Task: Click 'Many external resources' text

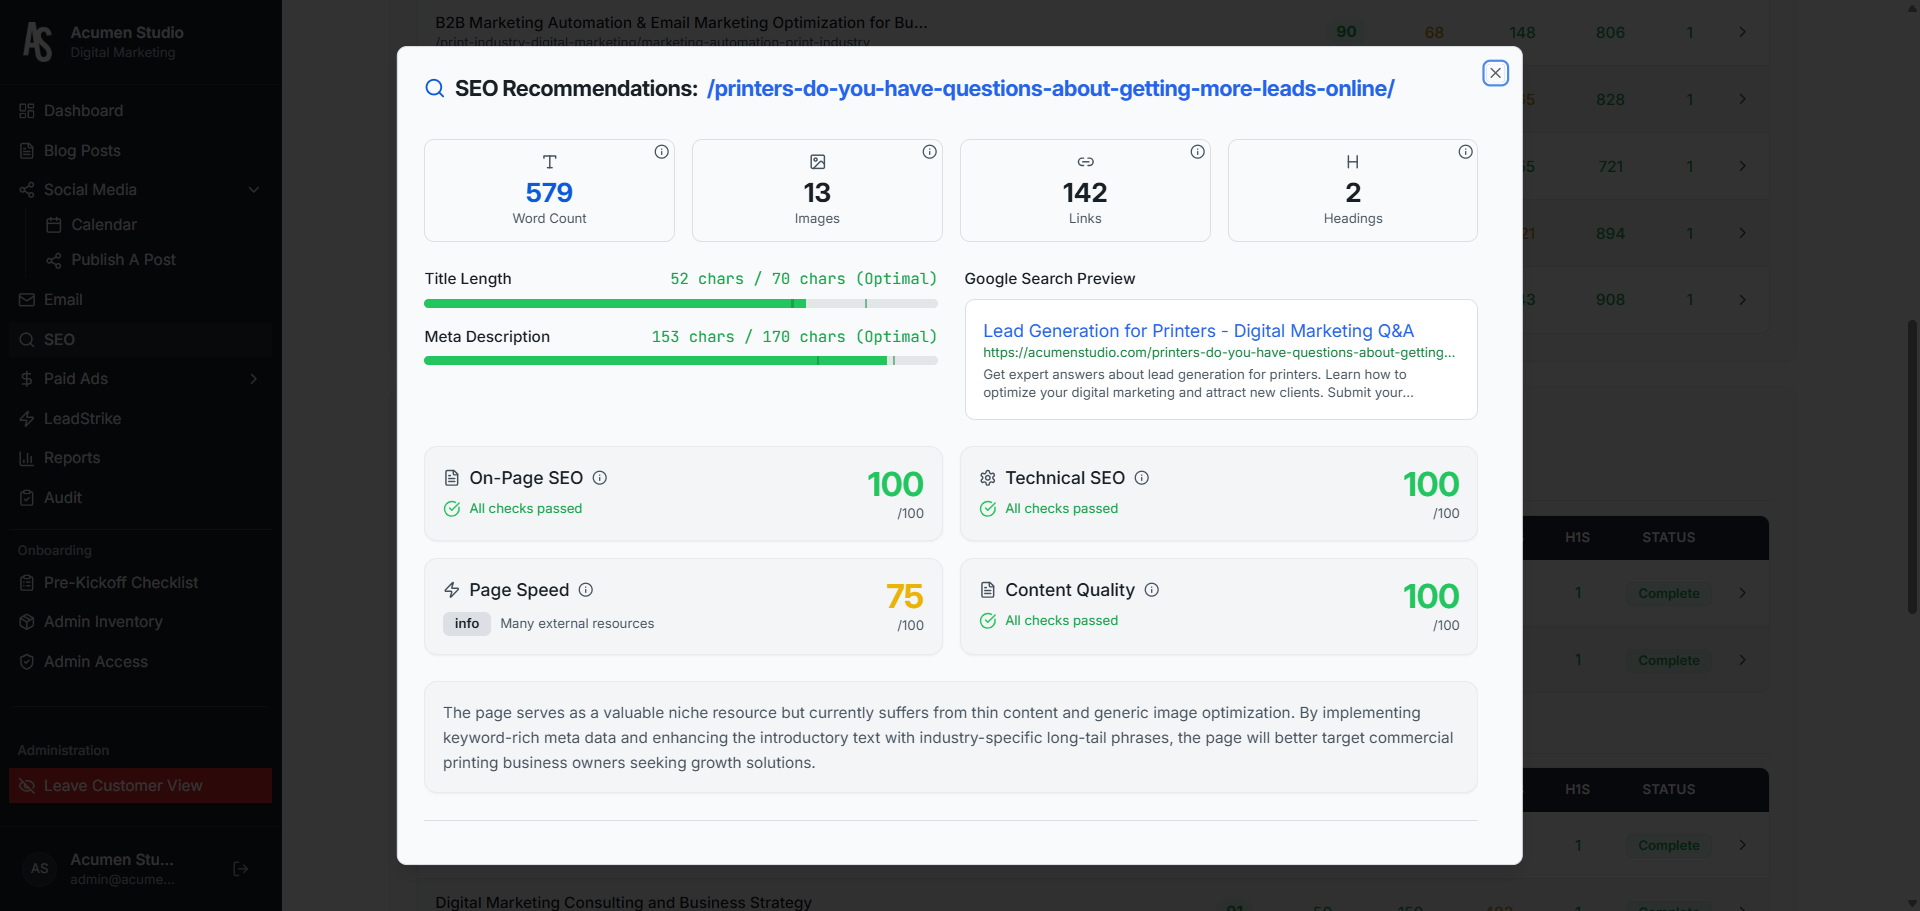Action: (x=577, y=623)
